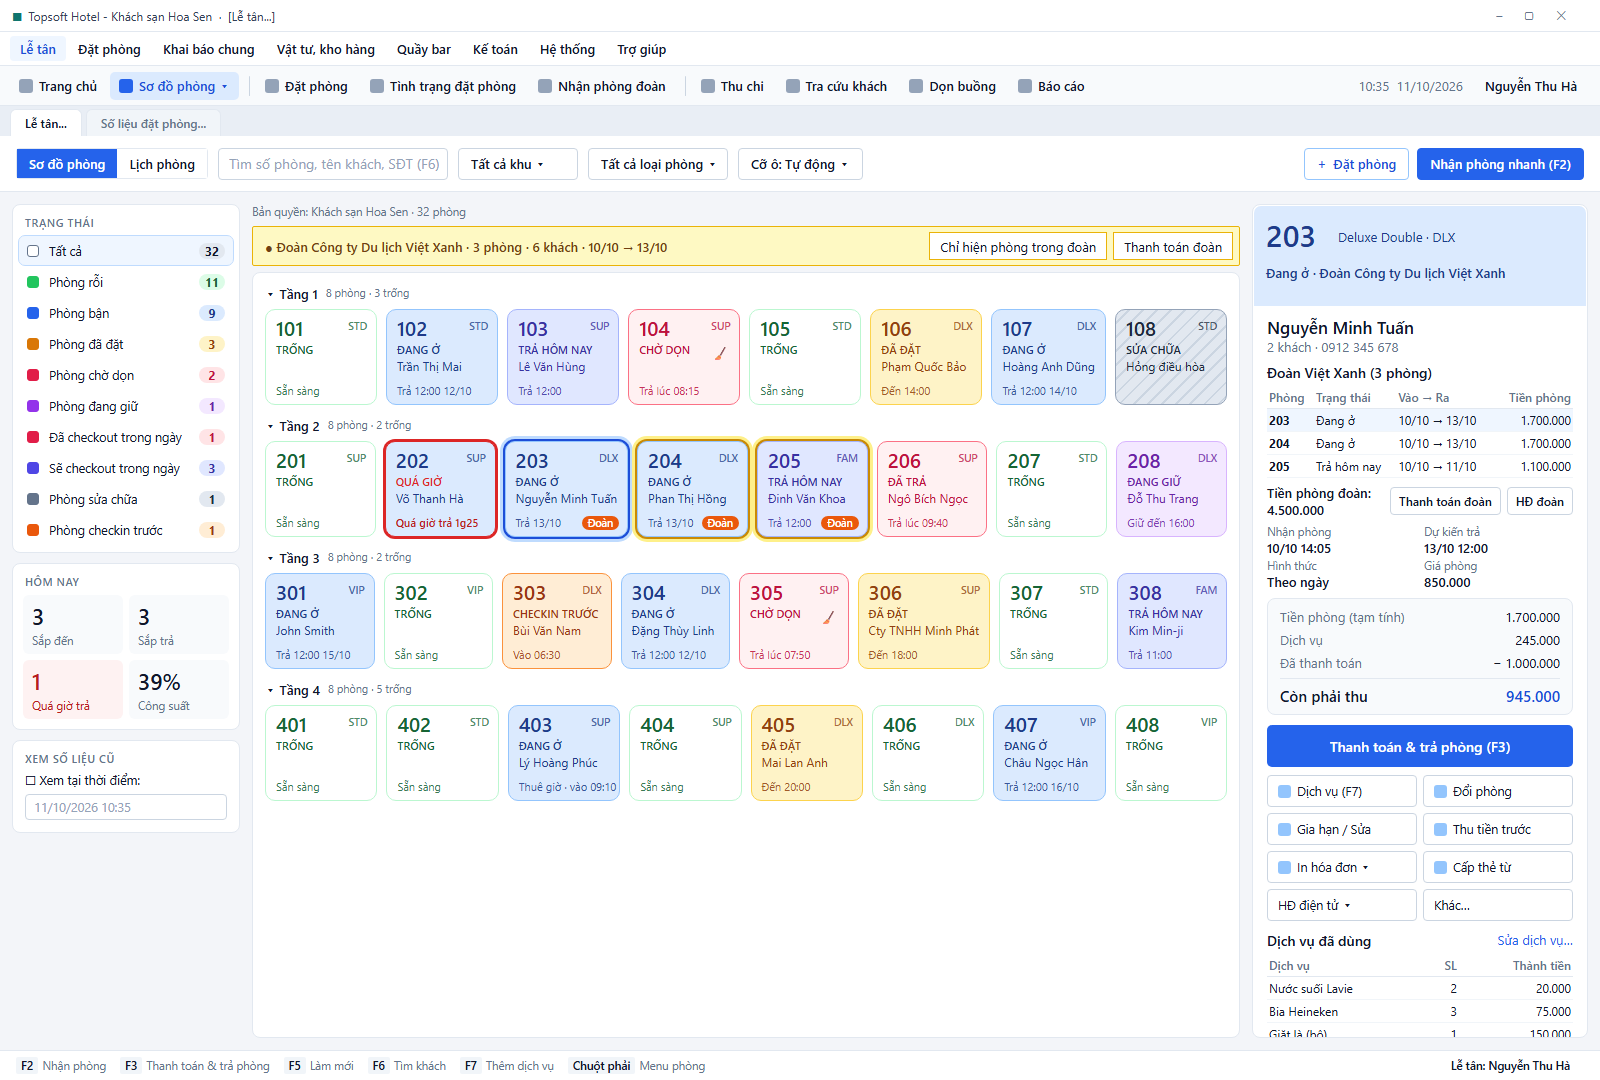Viewport: 1600px width, 1080px height.
Task: Filter by purple Phòng đang giữ swatch
Action: [x=33, y=406]
